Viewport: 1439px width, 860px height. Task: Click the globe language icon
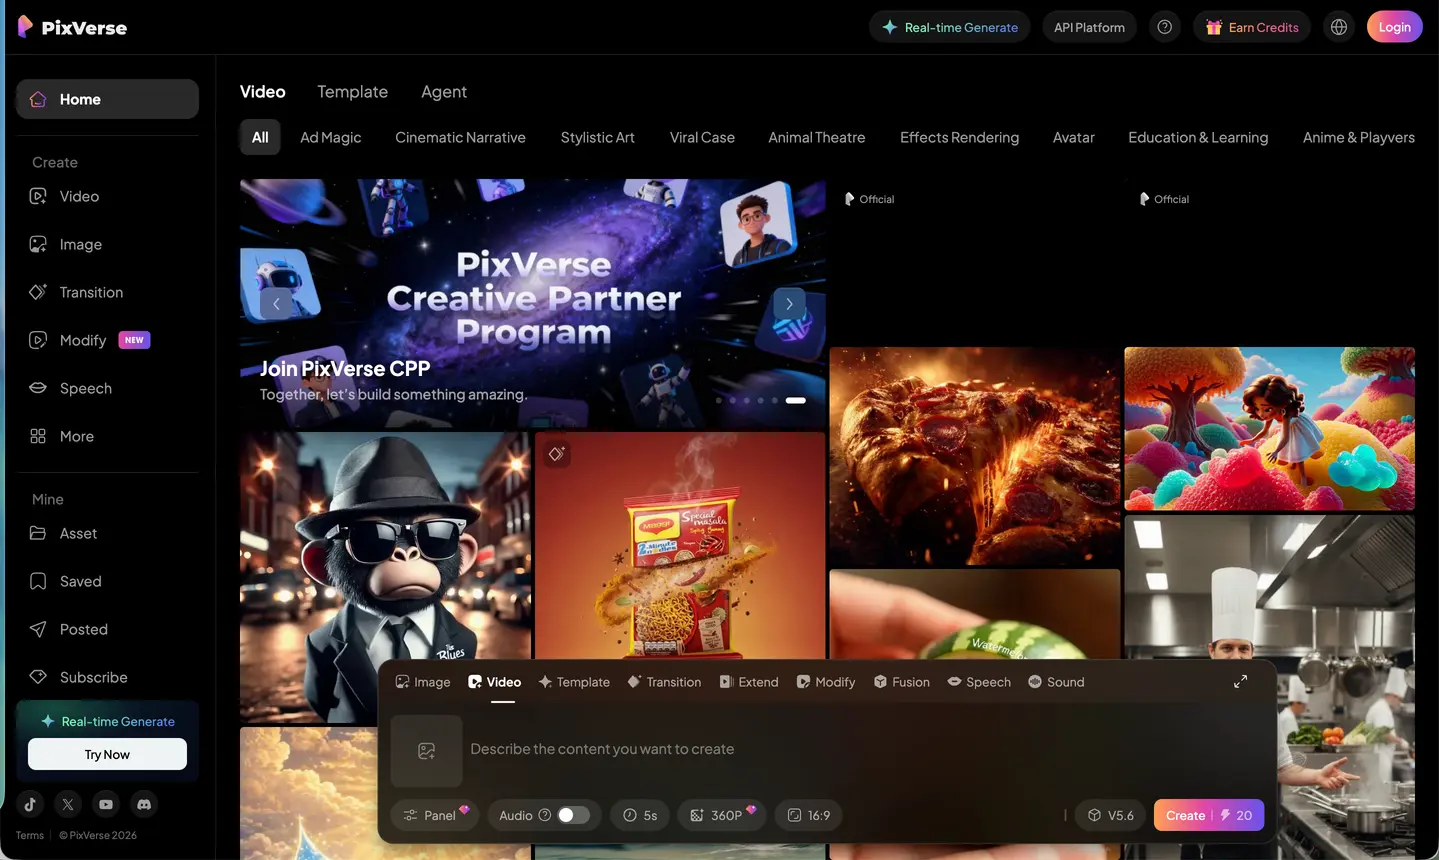tap(1339, 27)
